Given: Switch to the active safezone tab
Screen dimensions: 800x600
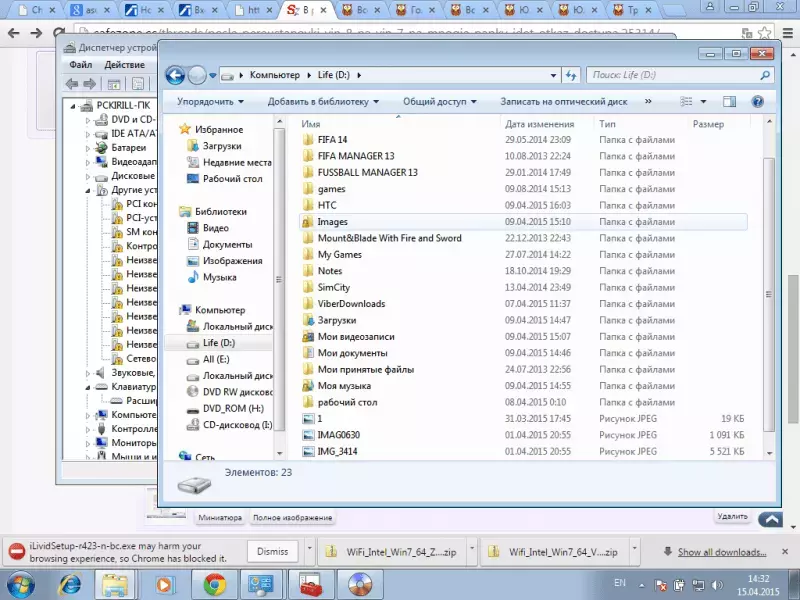Looking at the screenshot, I should coord(306,10).
